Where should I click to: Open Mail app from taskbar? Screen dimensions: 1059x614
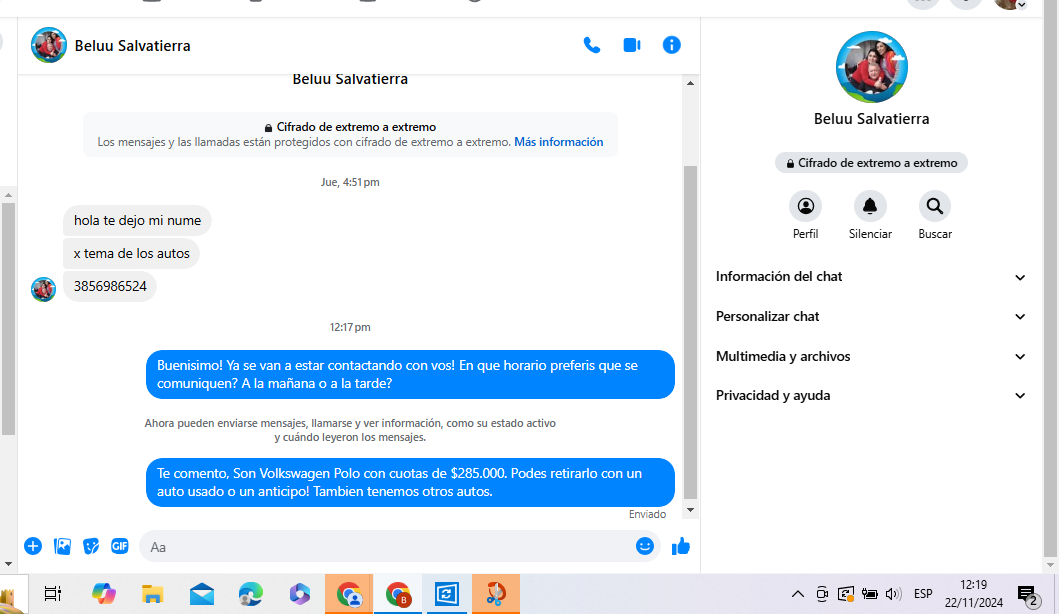click(202, 594)
